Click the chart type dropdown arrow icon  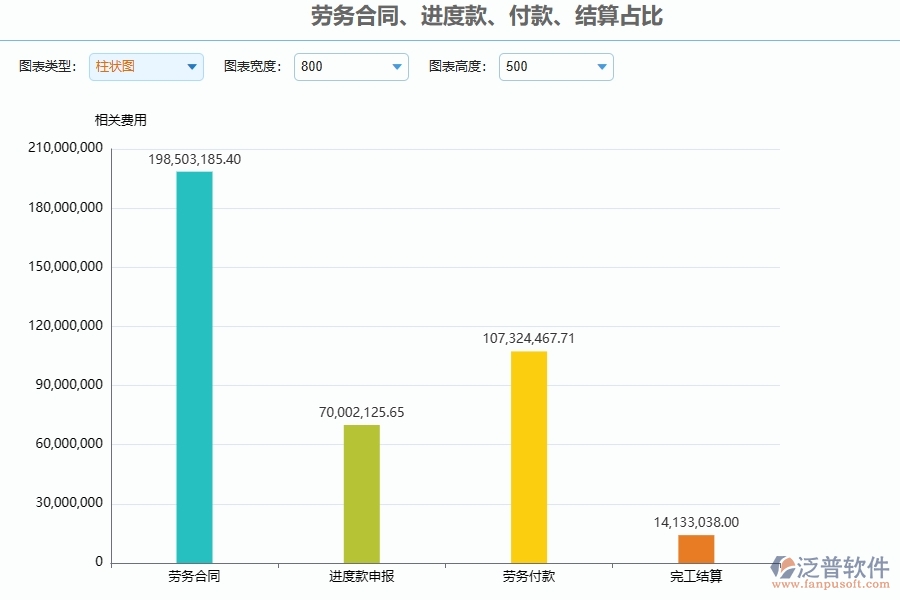tap(190, 67)
